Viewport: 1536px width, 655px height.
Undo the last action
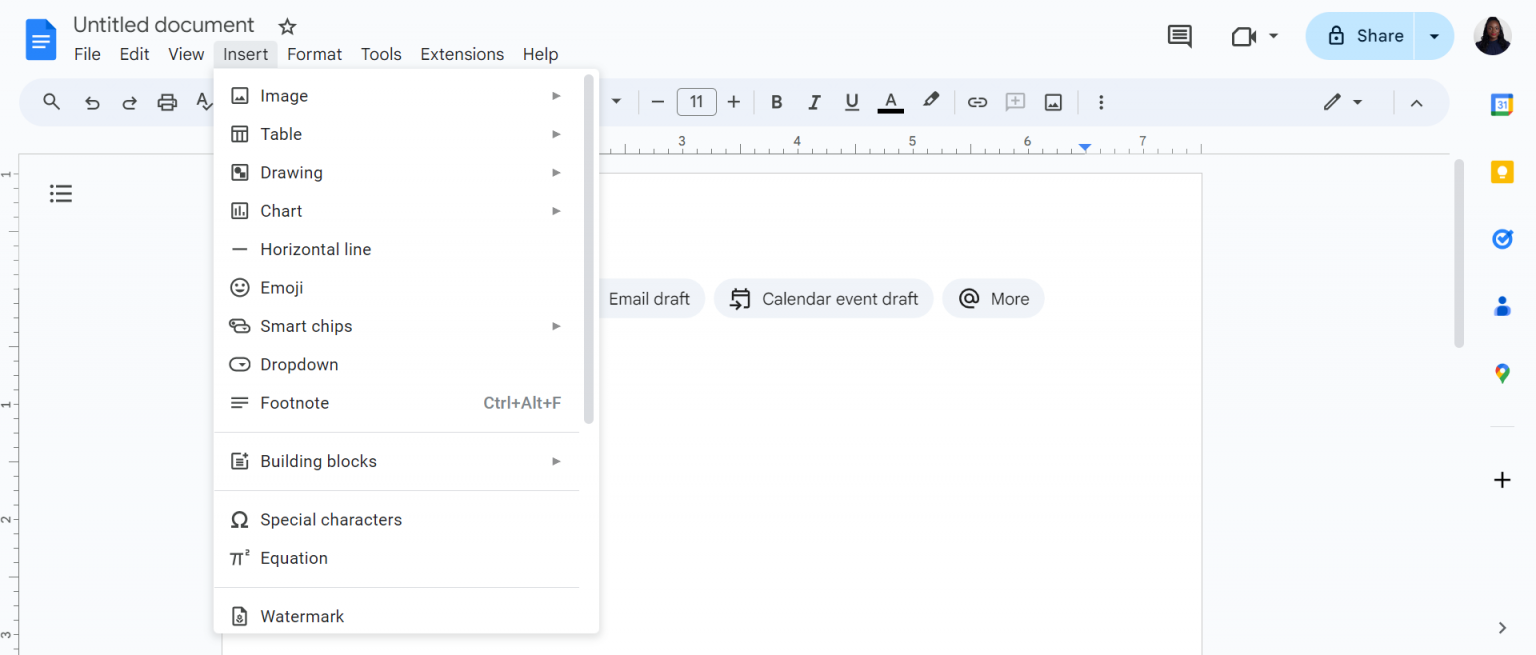pyautogui.click(x=92, y=101)
